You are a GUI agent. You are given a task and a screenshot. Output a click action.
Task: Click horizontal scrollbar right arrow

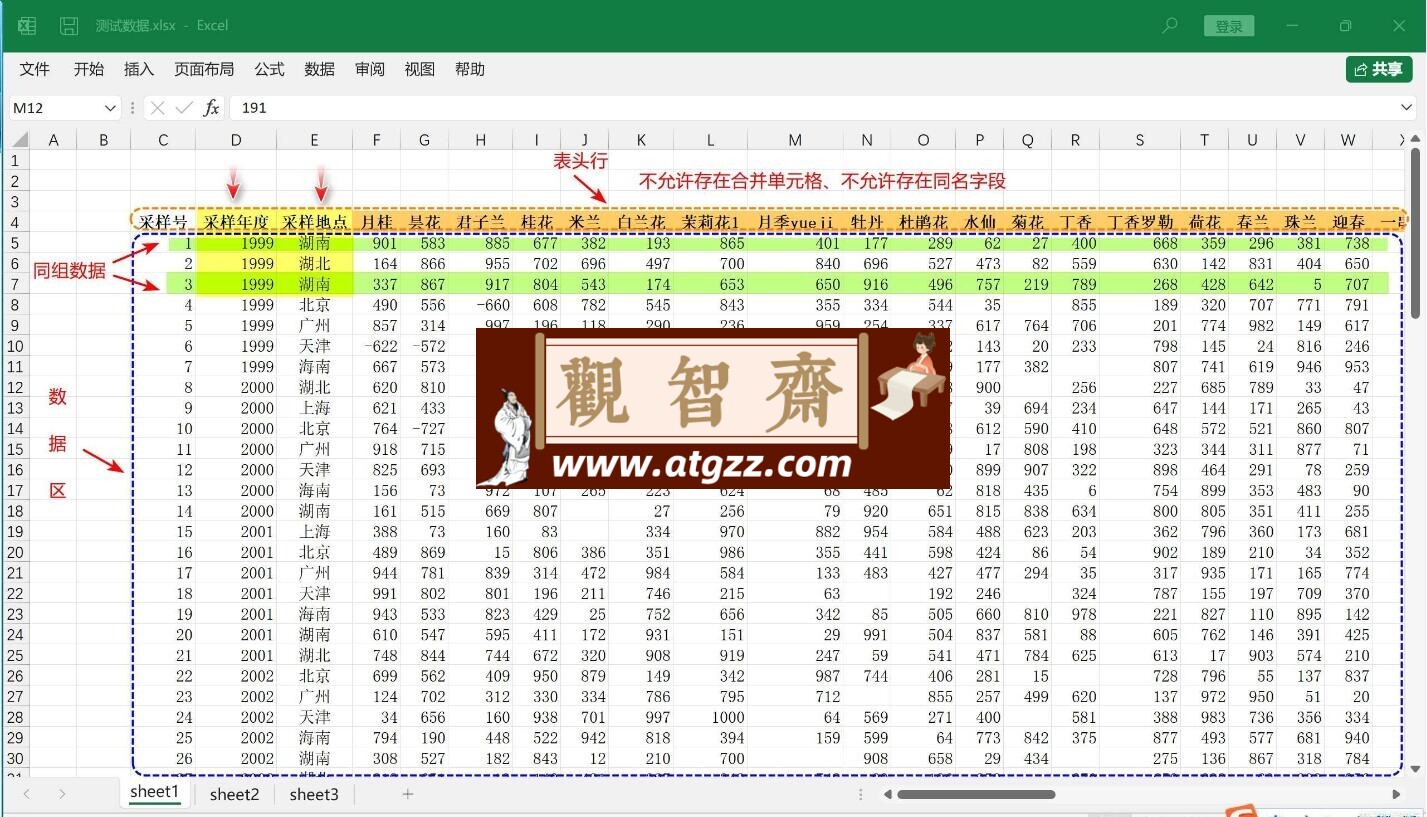[1397, 795]
